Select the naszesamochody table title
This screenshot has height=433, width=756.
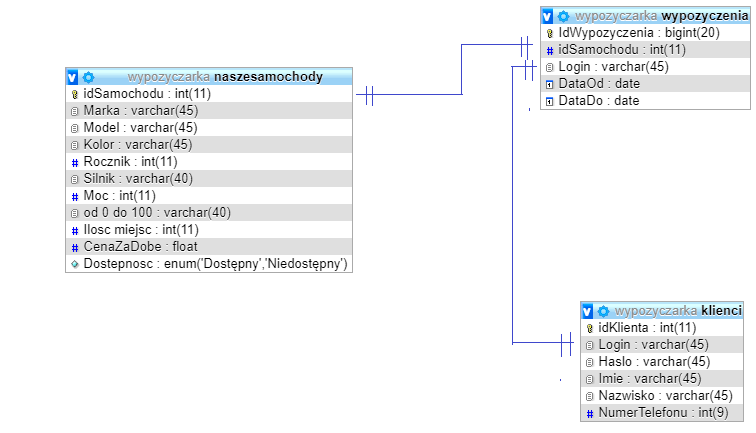225,77
